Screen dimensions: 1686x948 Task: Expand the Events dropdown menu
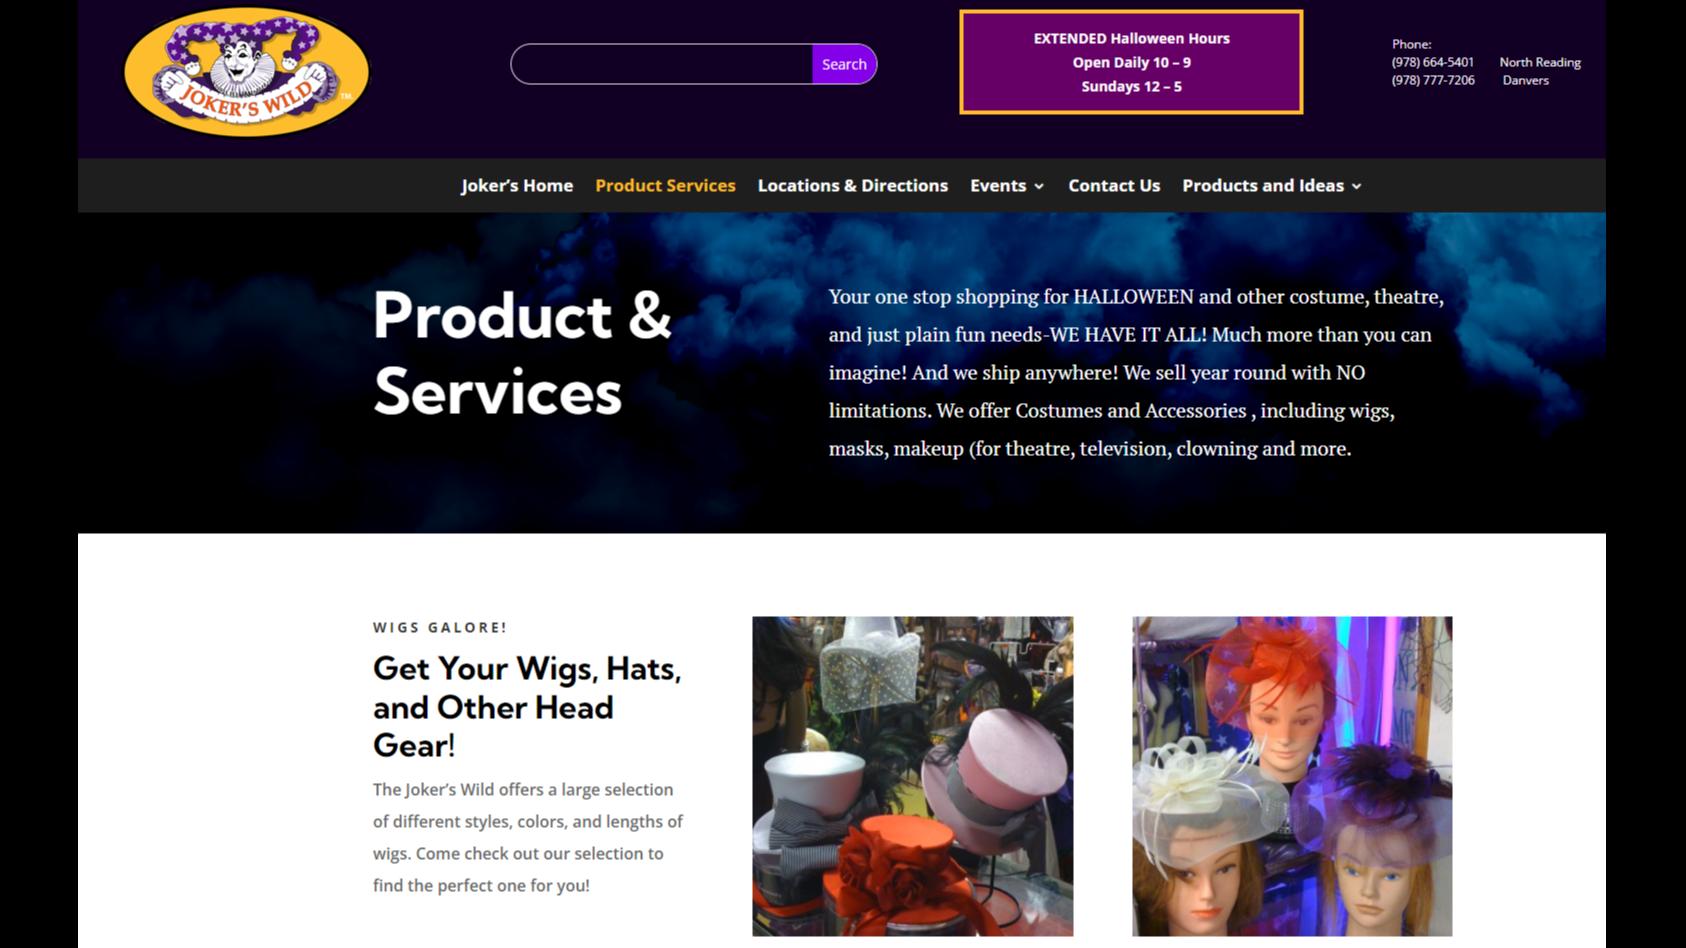coord(1007,186)
